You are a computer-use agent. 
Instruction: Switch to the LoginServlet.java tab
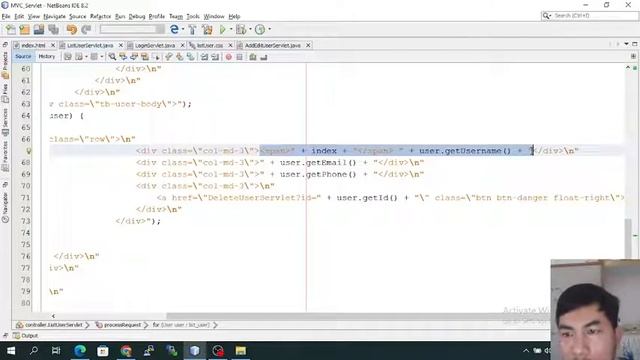click(155, 45)
